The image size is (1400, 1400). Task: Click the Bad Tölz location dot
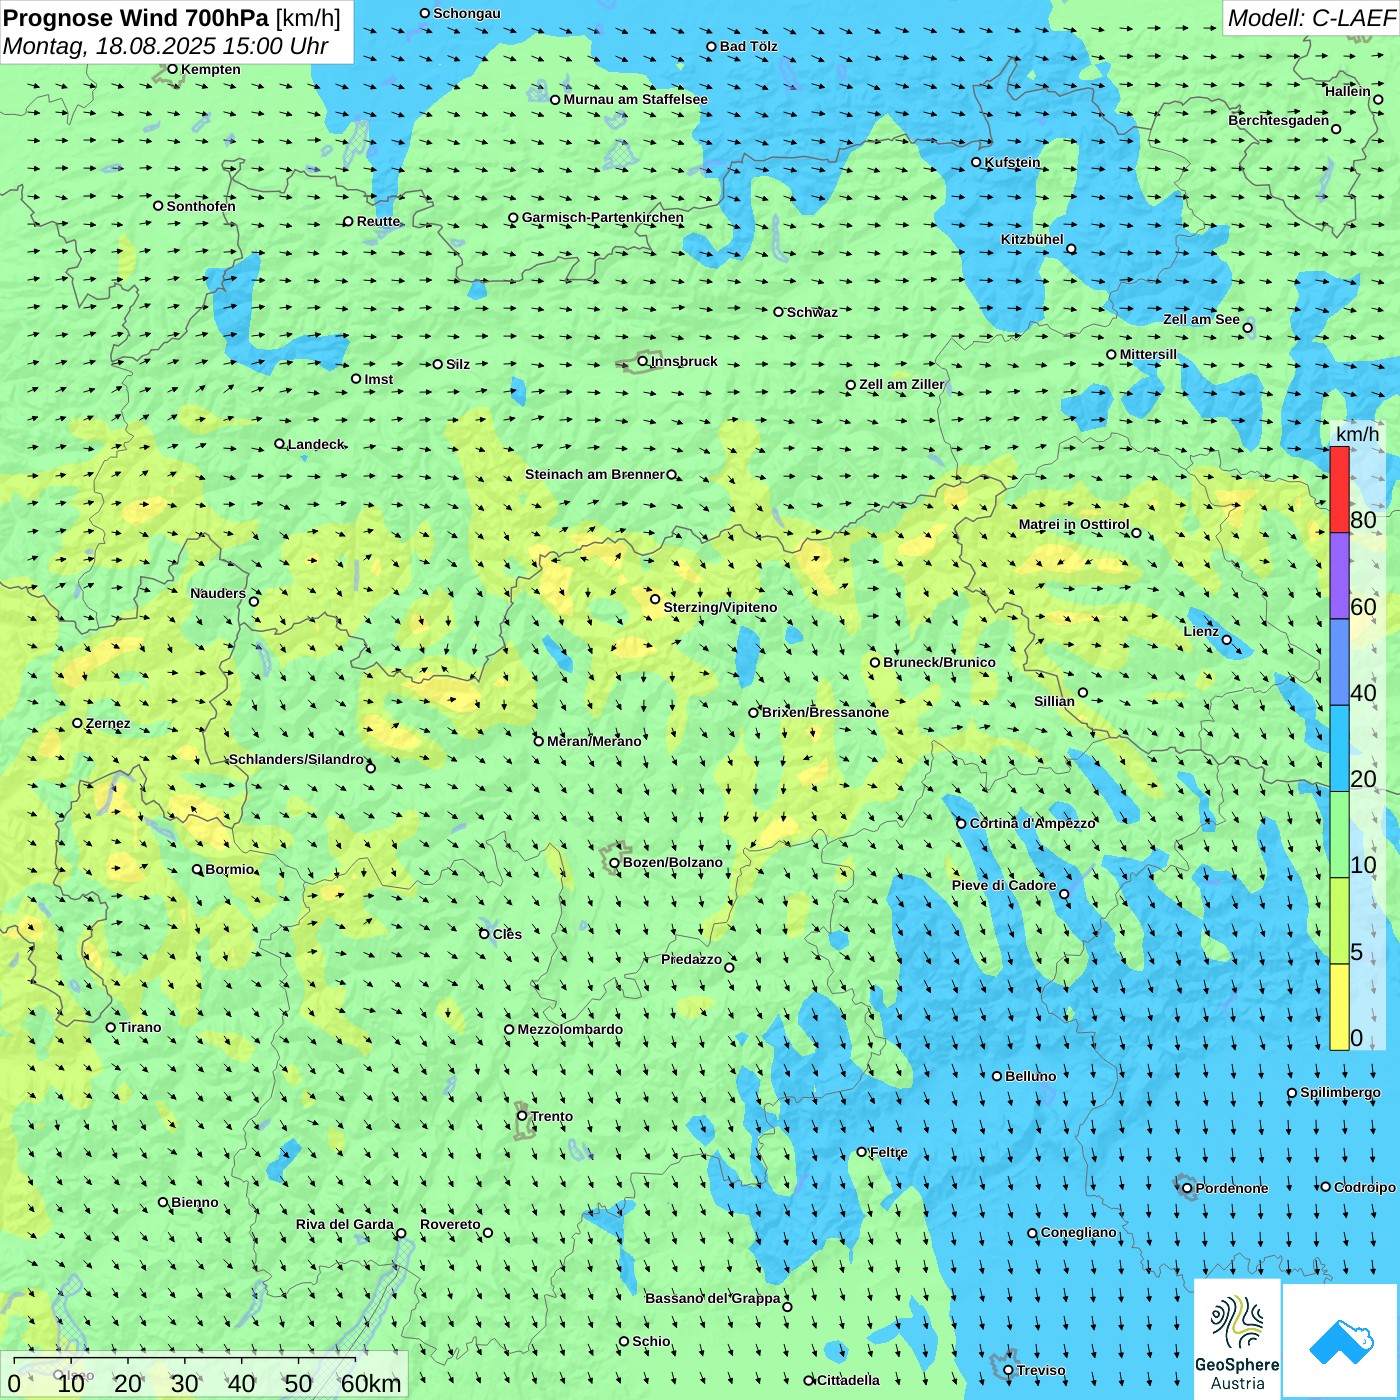pos(712,46)
